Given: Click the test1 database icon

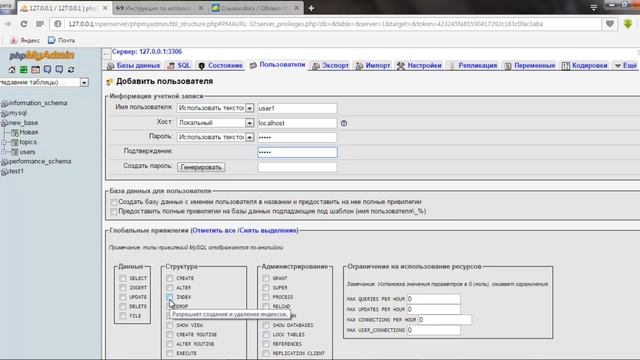Looking at the screenshot, I should [x=4, y=171].
